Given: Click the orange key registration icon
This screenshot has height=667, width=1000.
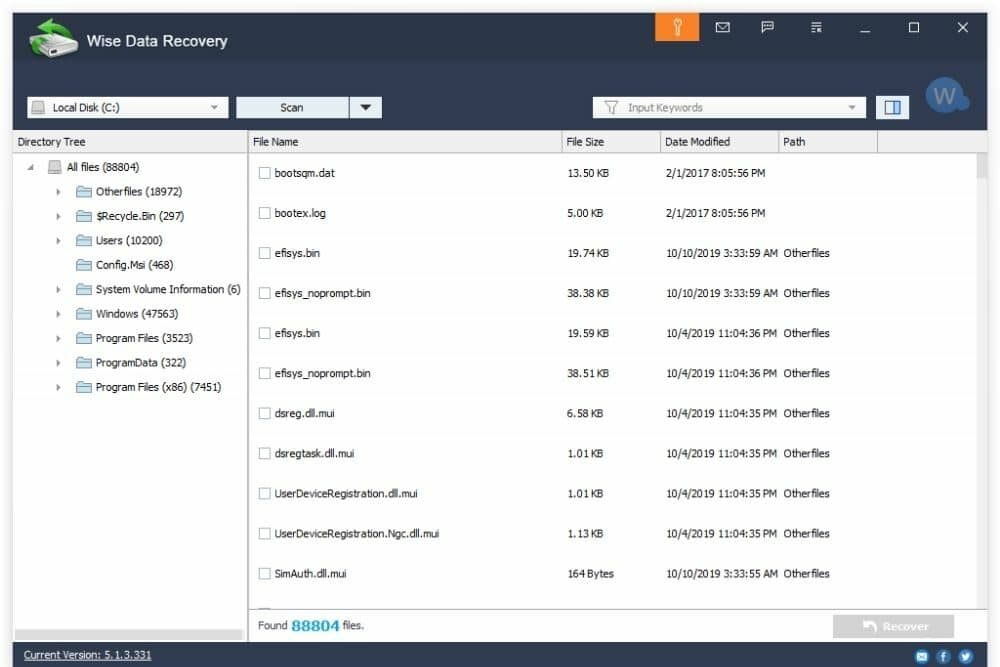Looking at the screenshot, I should coord(677,27).
